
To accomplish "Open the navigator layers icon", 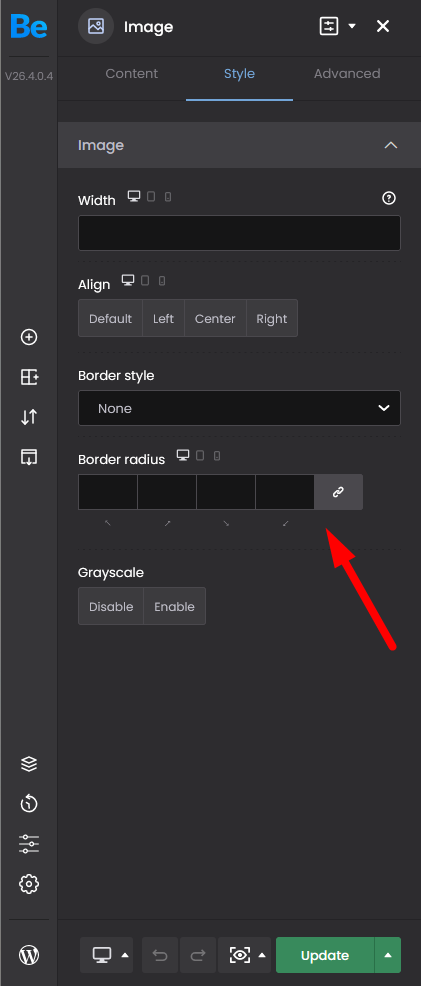I will pos(29,763).
